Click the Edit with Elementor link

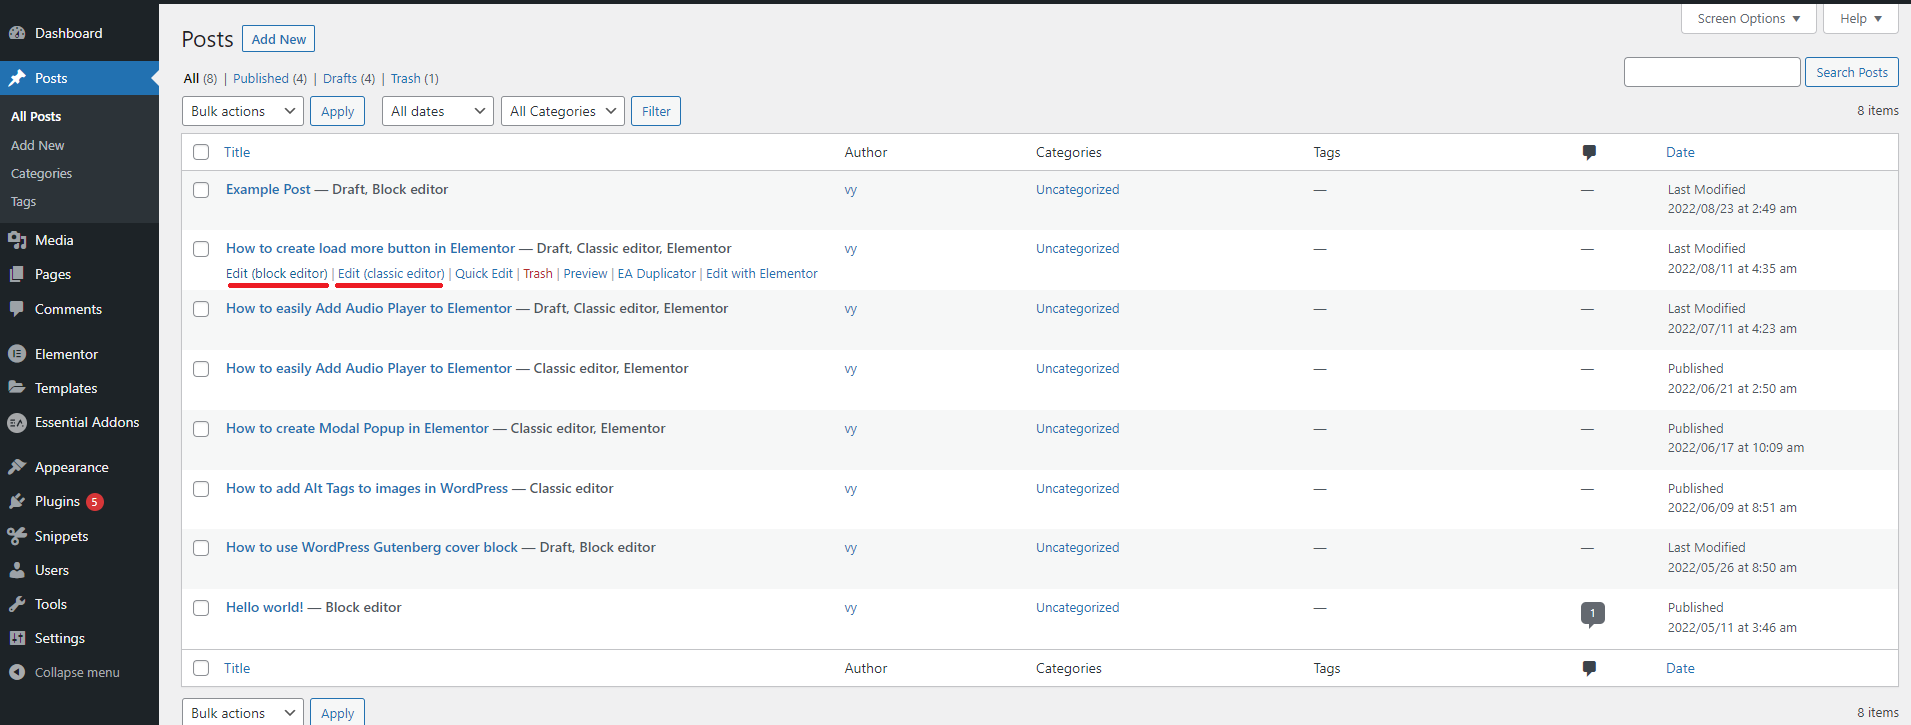[762, 273]
